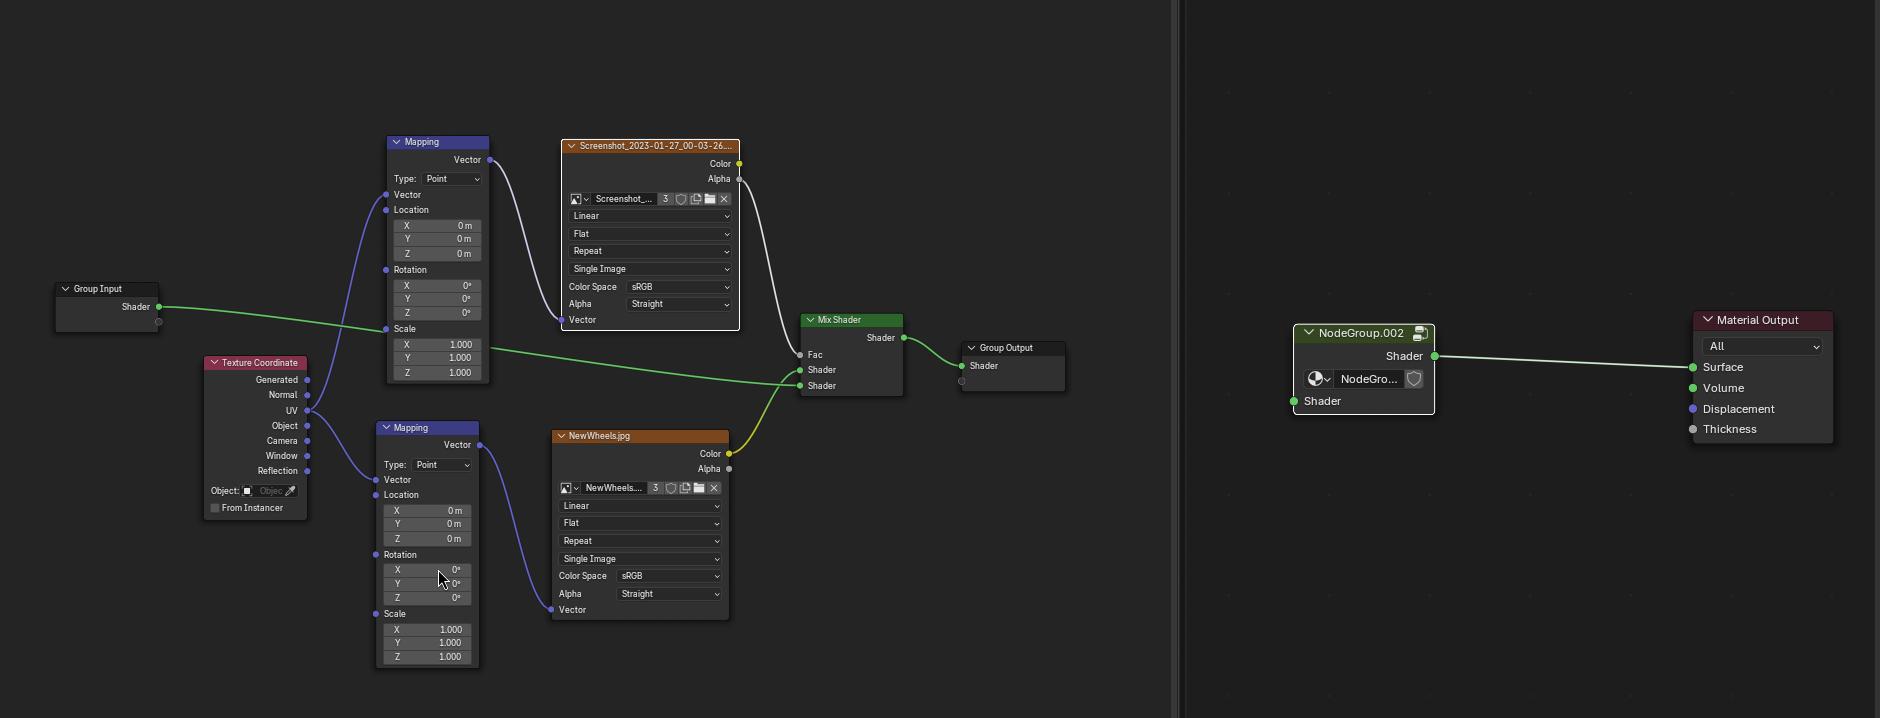Screen dimensions: 1880x718
Task: Open Flat projection dropdown in Screenshot node
Action: tap(650, 234)
